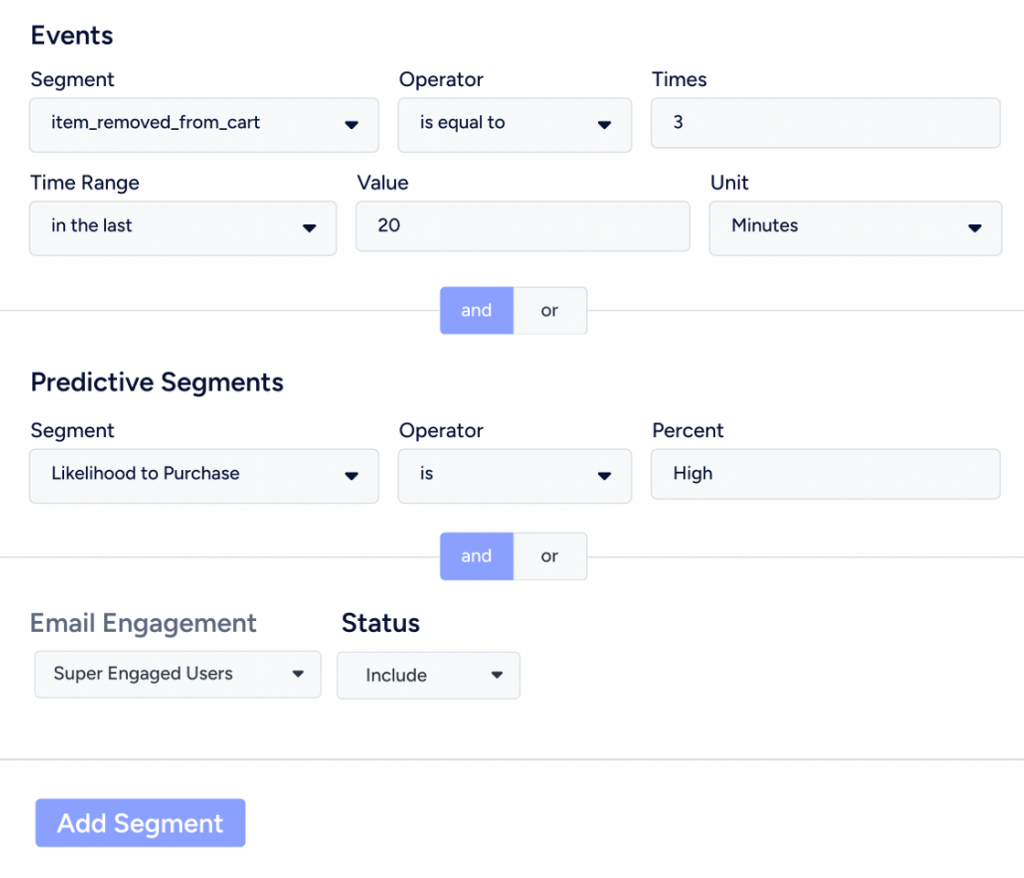Open the Likelihood to Purchase segment dropdown

[204, 476]
